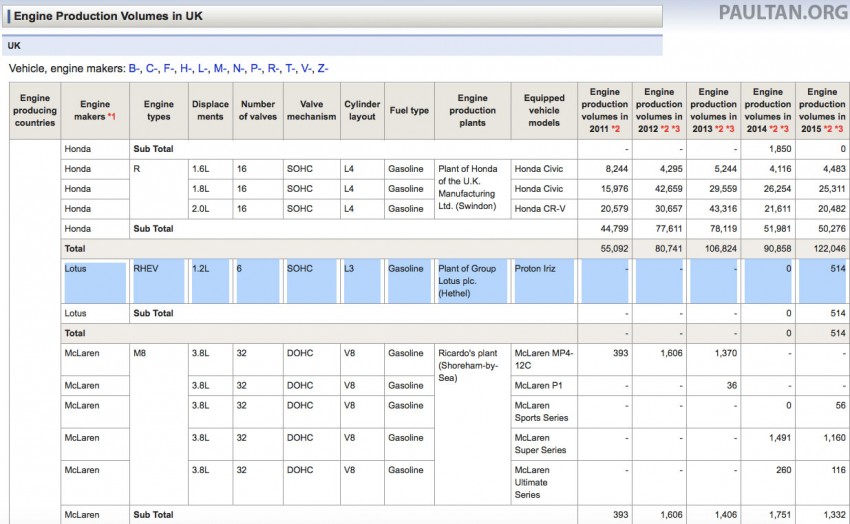
Task: Click the 'Displacements' column header
Action: point(210,111)
